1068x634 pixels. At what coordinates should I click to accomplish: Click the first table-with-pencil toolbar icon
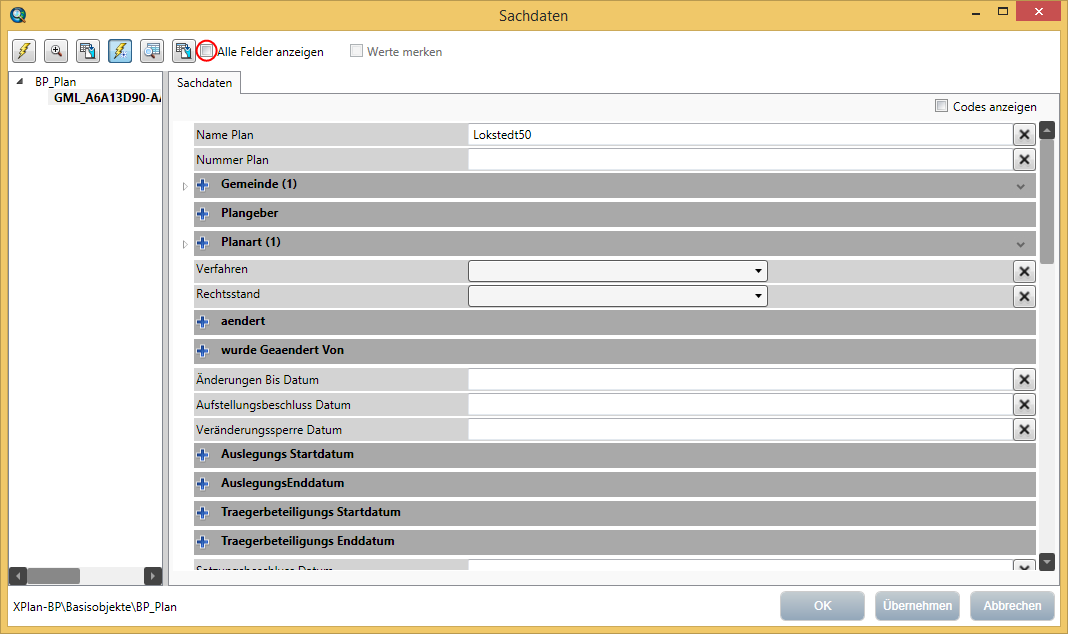[88, 50]
